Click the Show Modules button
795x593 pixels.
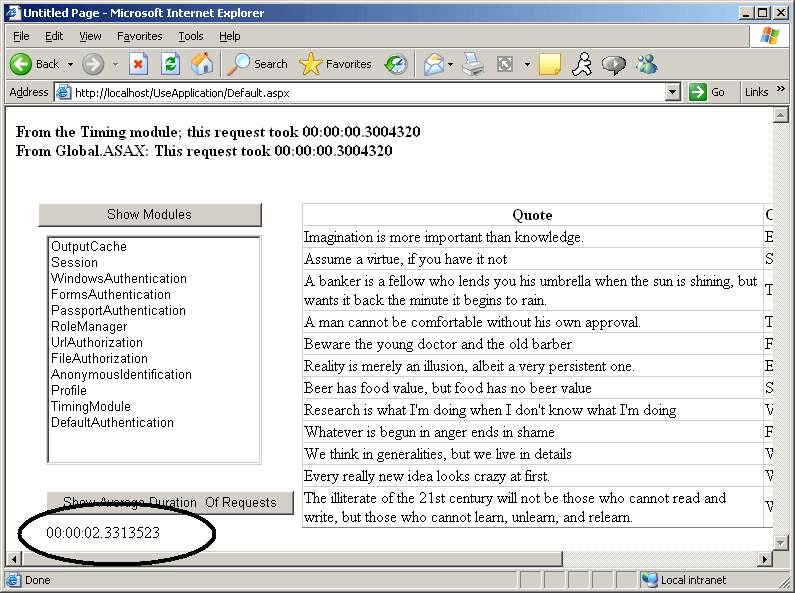coord(149,214)
